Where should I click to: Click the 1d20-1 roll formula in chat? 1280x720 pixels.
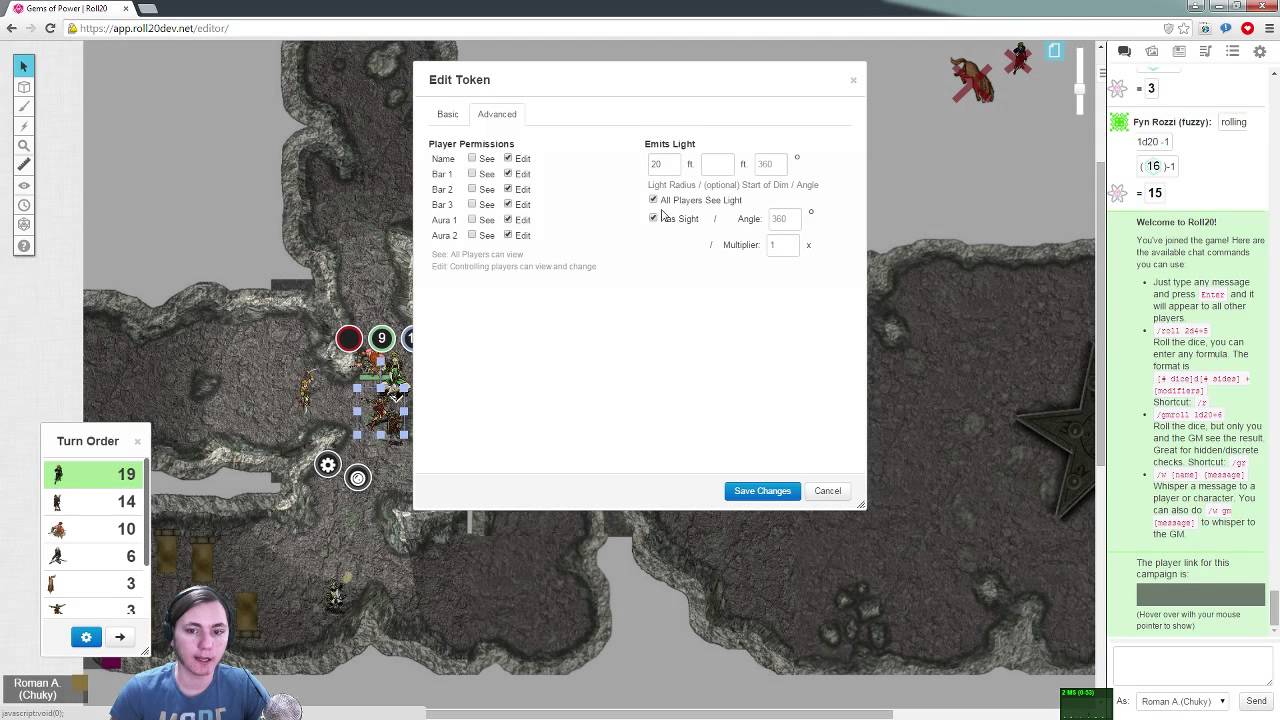1153,142
